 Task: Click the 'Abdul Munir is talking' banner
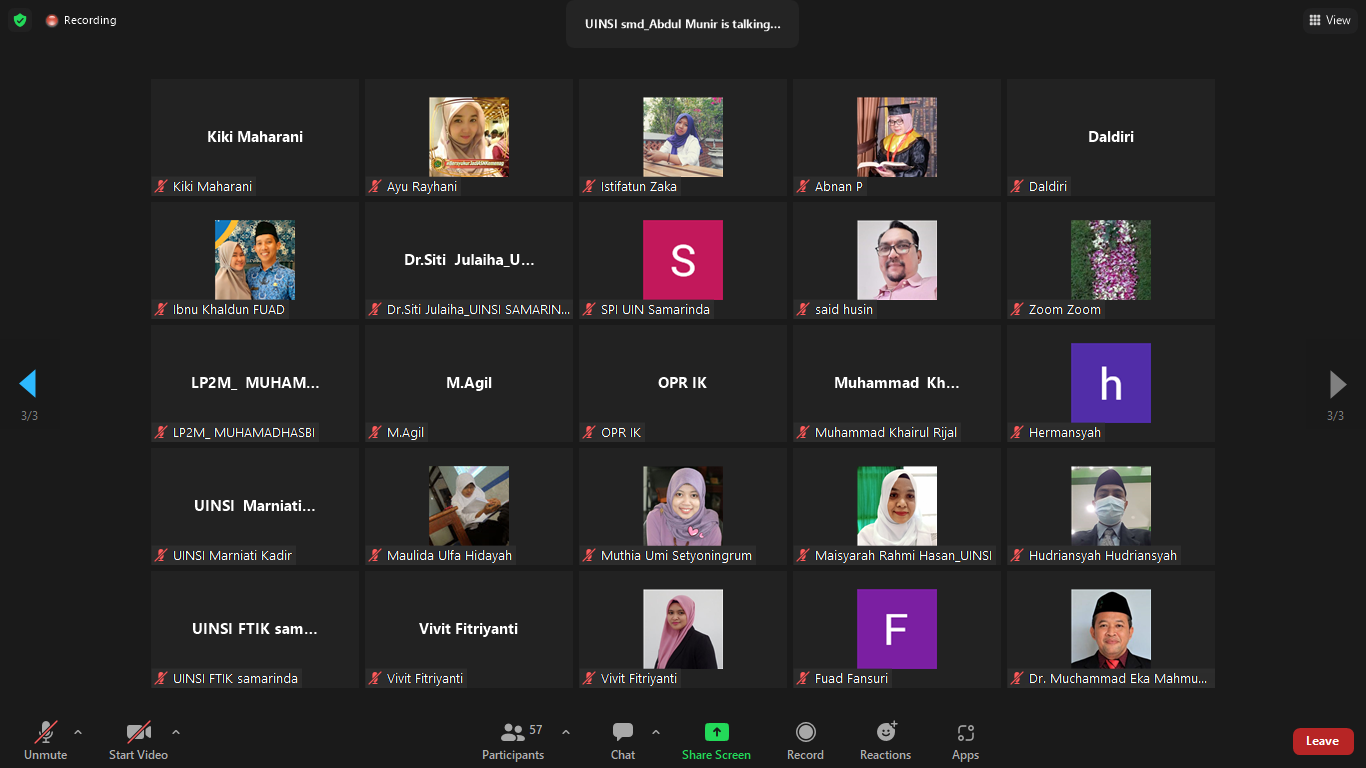pyautogui.click(x=683, y=24)
